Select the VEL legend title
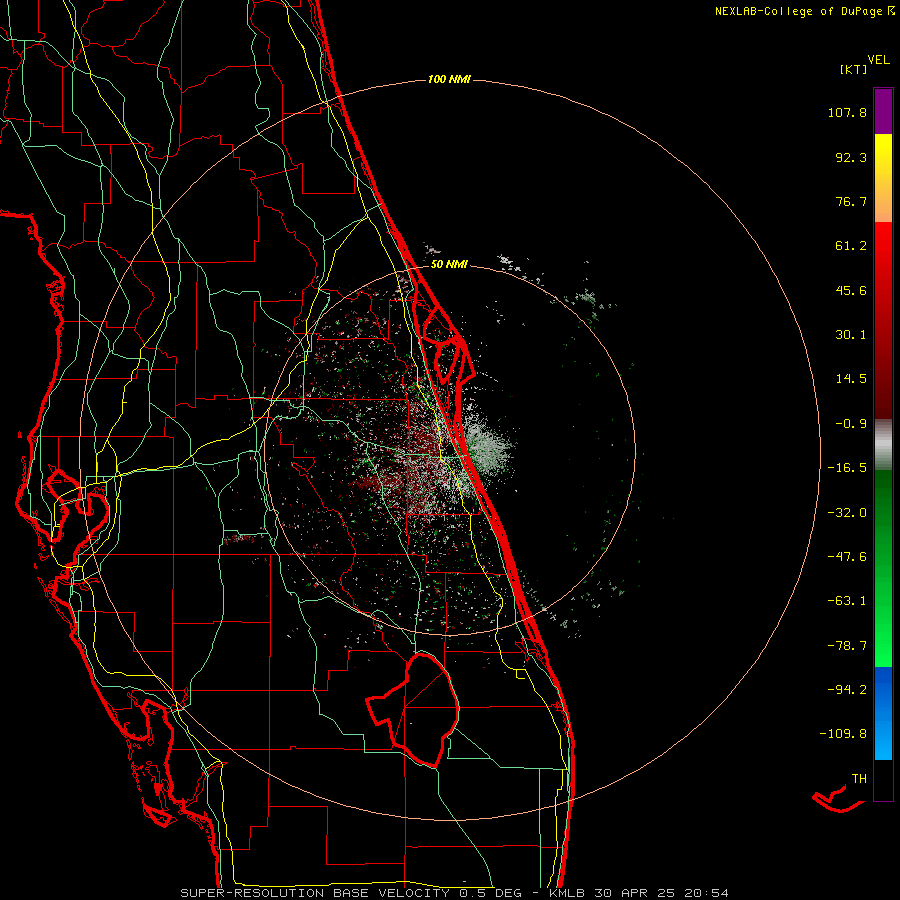This screenshot has width=900, height=900. point(878,59)
